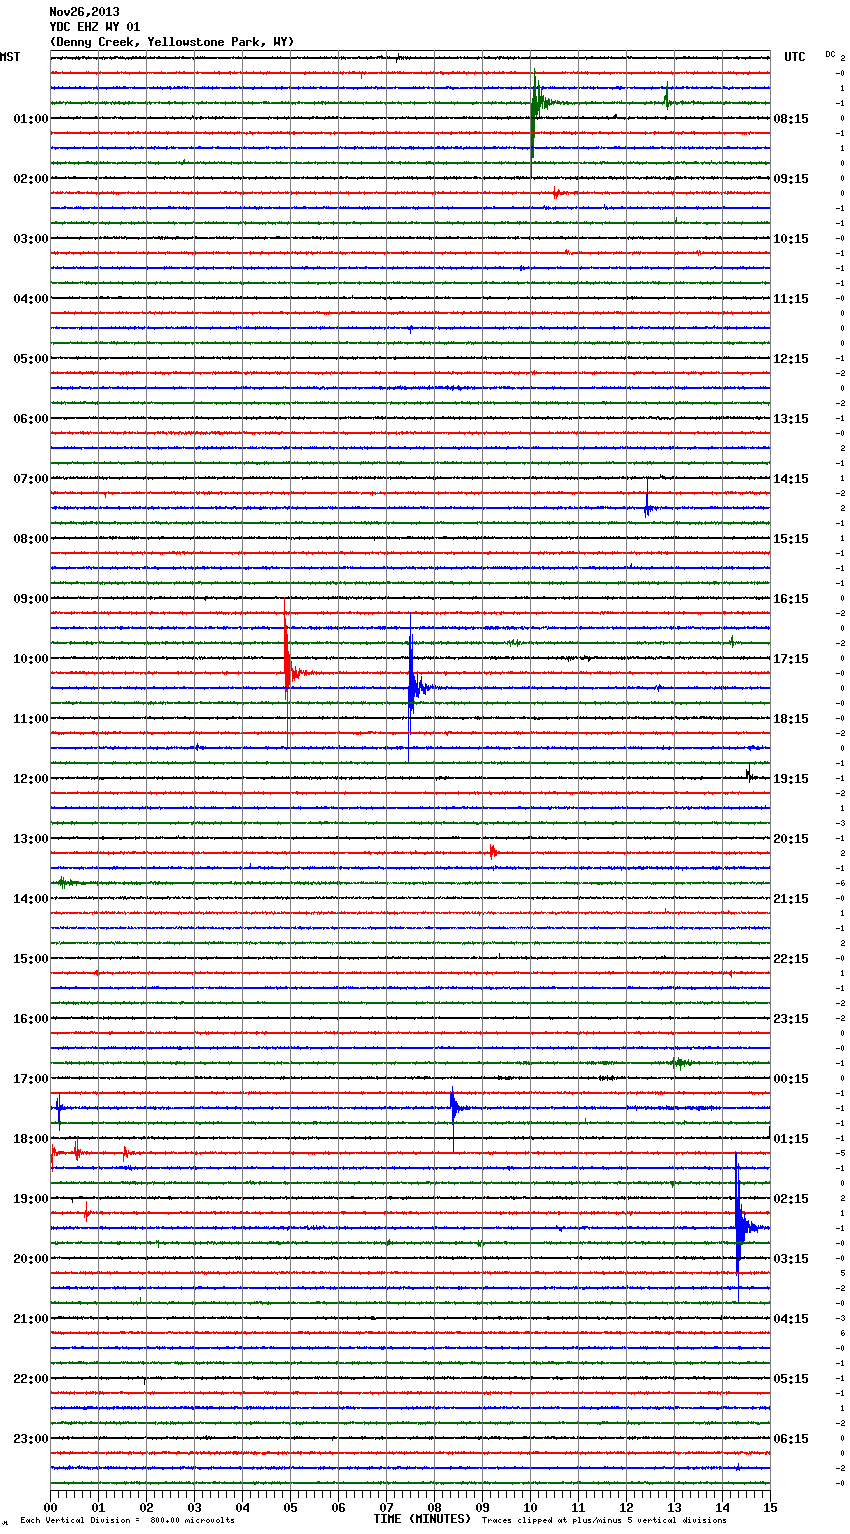The height and width of the screenshot is (1534, 850).
Task: Select the 02:00 MST time label
Action: 31,179
